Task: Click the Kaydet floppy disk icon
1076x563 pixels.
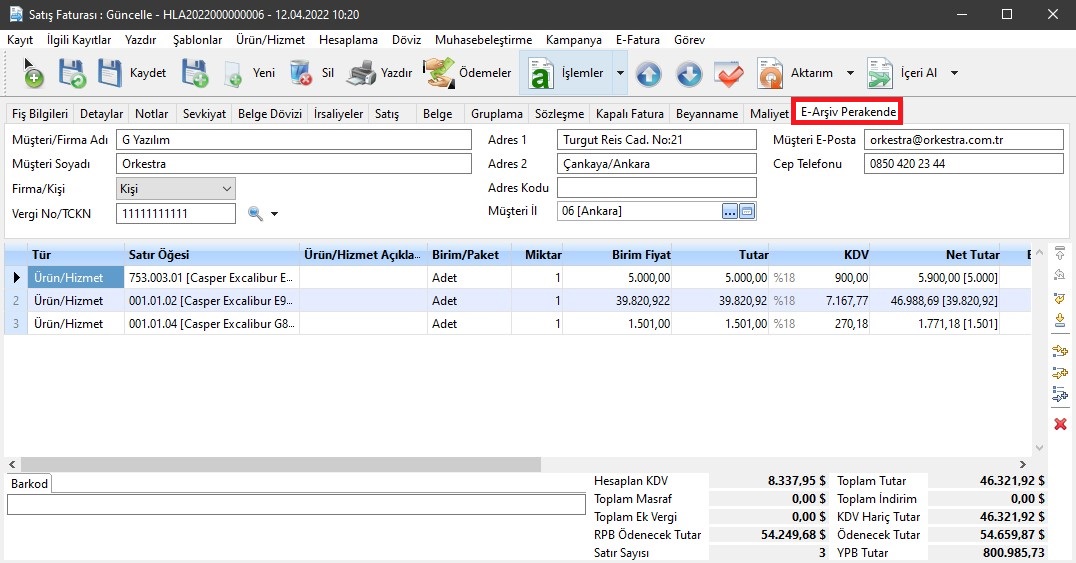Action: [x=109, y=73]
